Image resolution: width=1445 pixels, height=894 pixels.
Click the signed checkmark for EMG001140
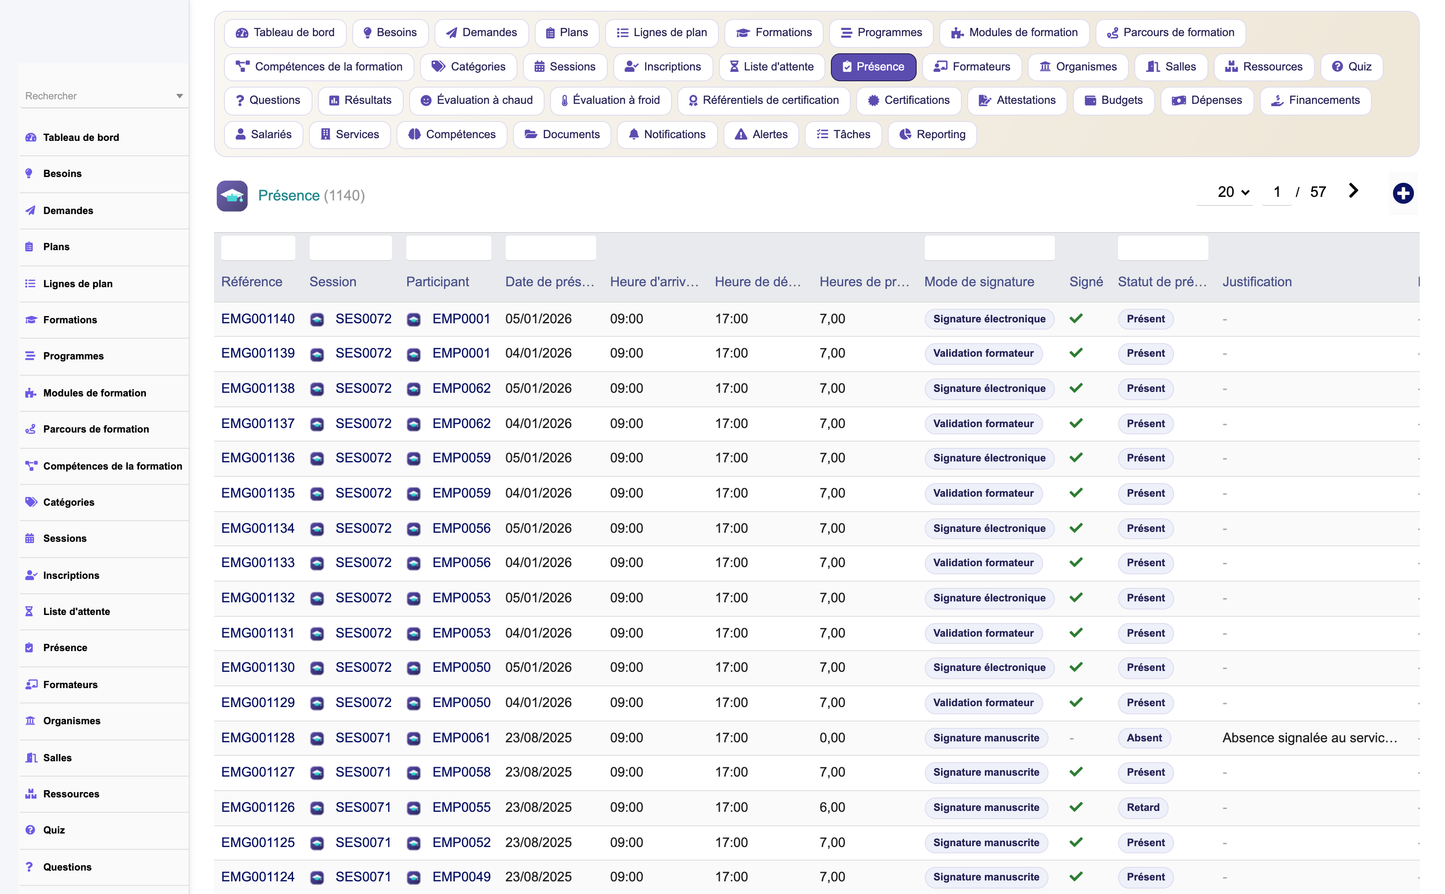pyautogui.click(x=1076, y=319)
